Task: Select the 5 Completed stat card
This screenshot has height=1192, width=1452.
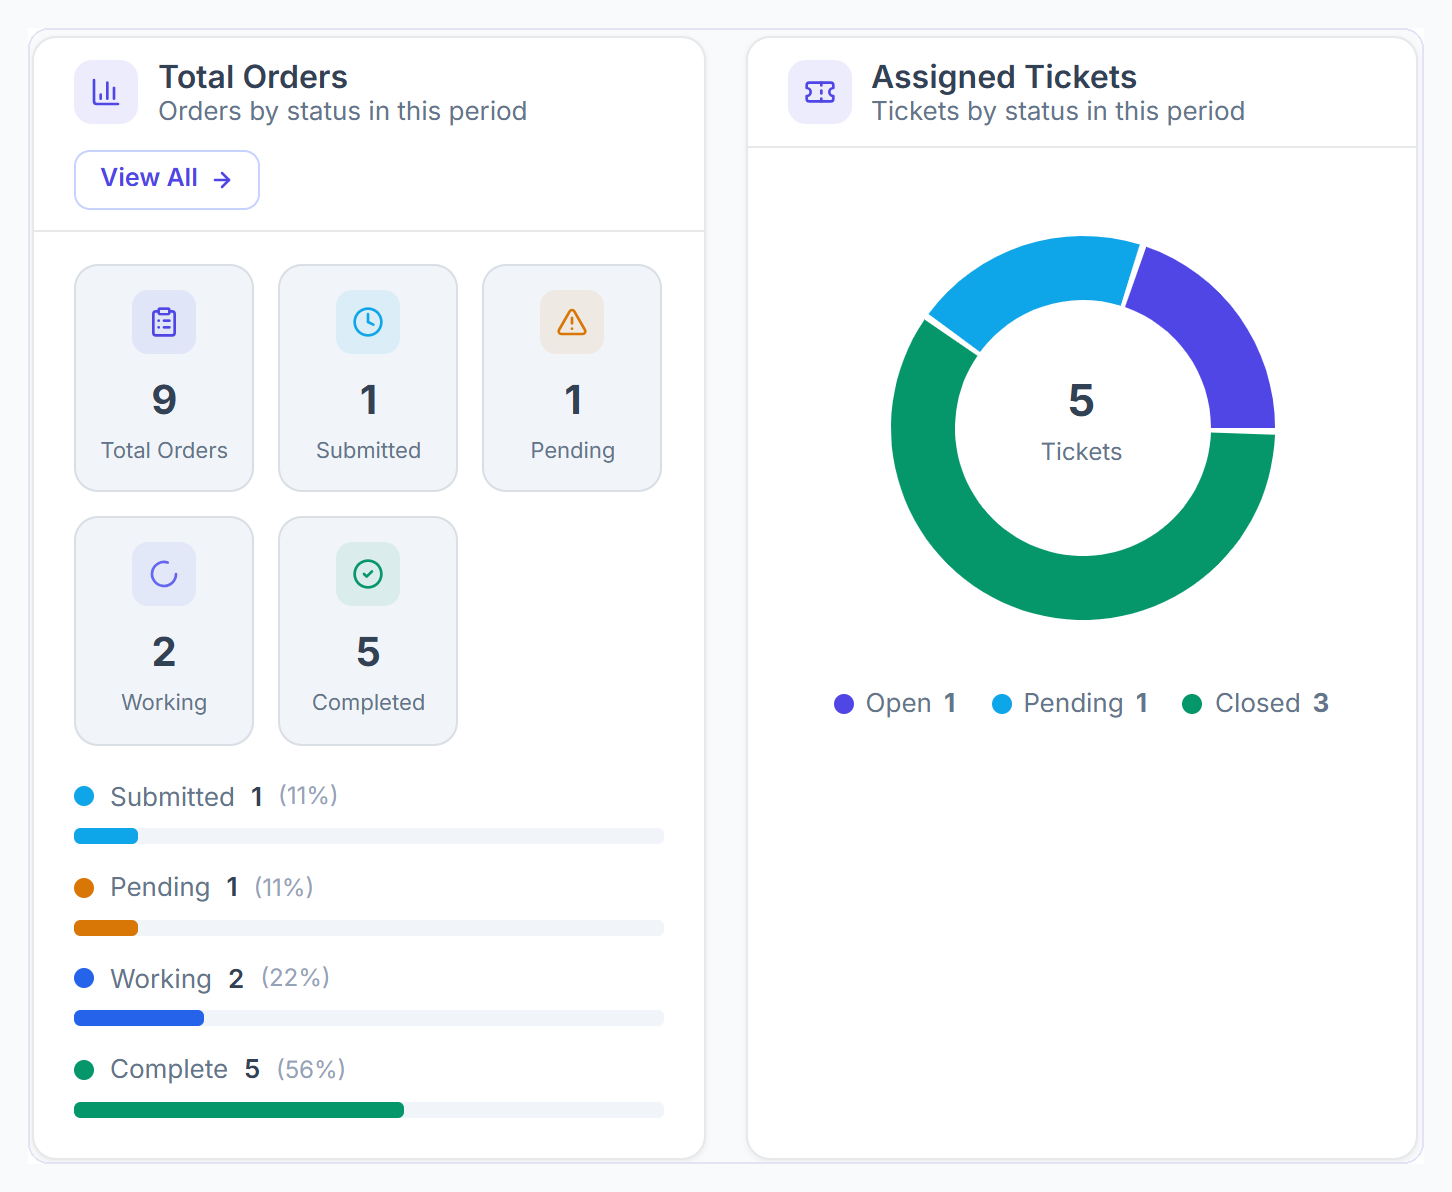Action: click(368, 631)
